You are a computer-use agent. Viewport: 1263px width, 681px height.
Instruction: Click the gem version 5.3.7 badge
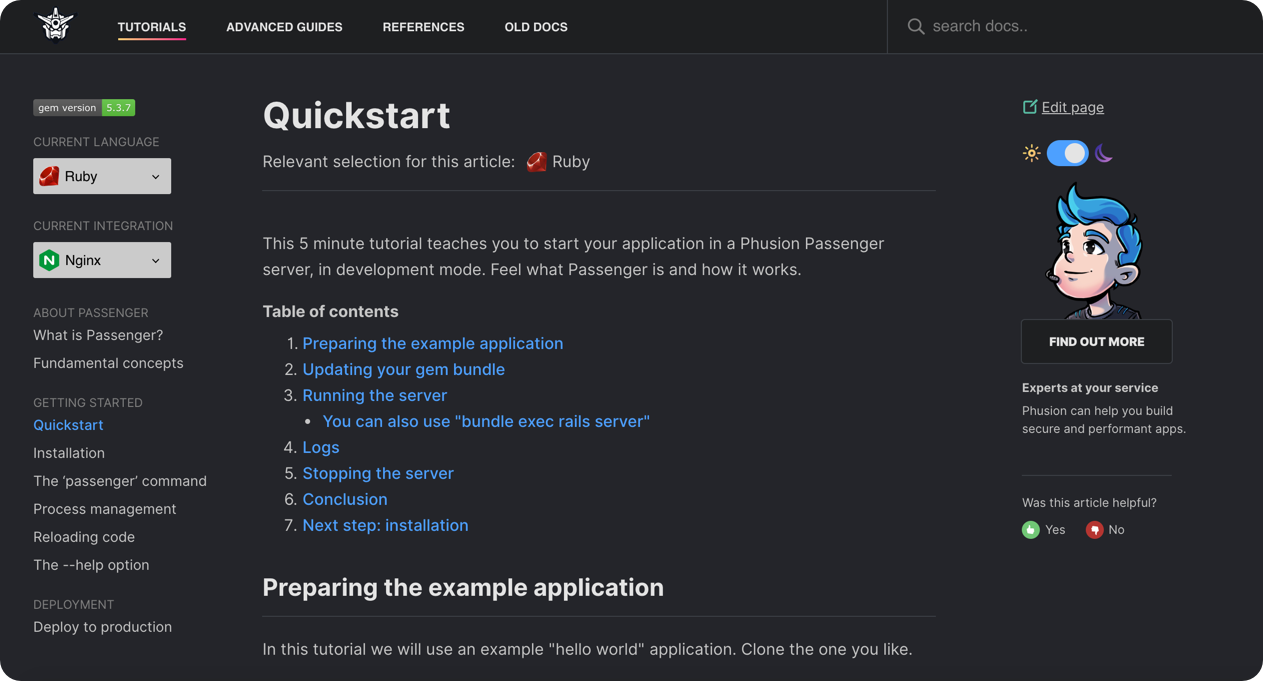84,108
